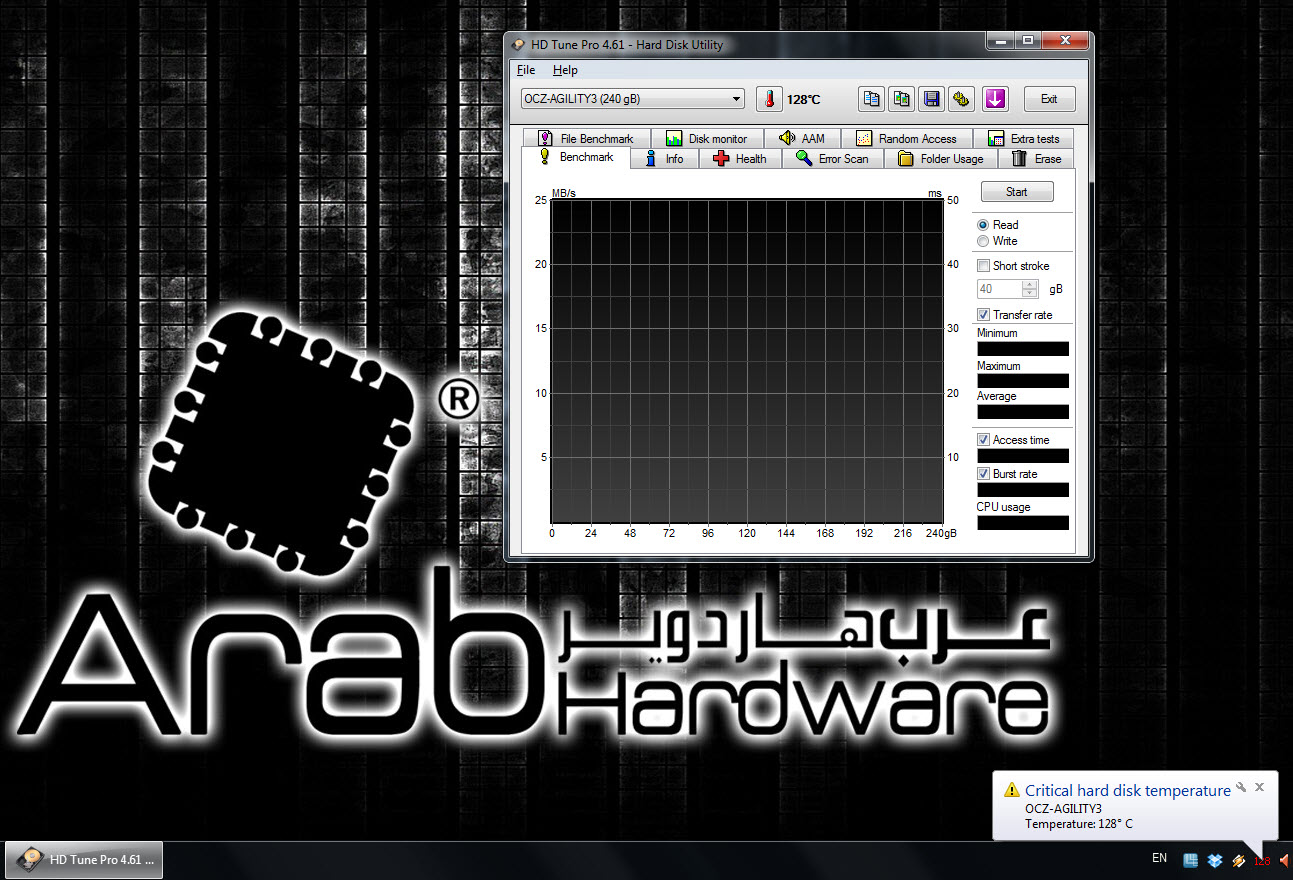Open HD Tune options tools icon

[x=962, y=99]
